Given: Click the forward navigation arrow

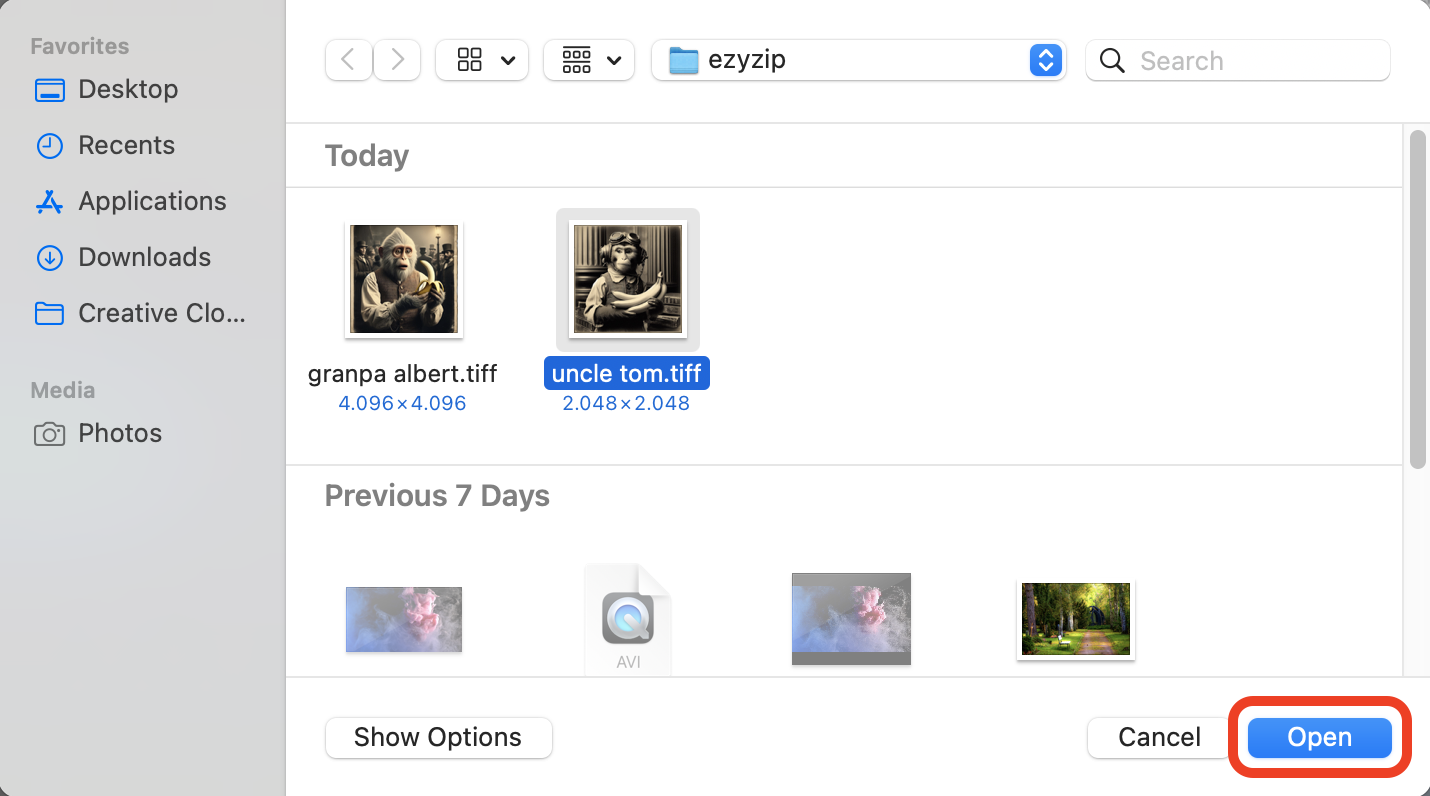Looking at the screenshot, I should tap(397, 60).
